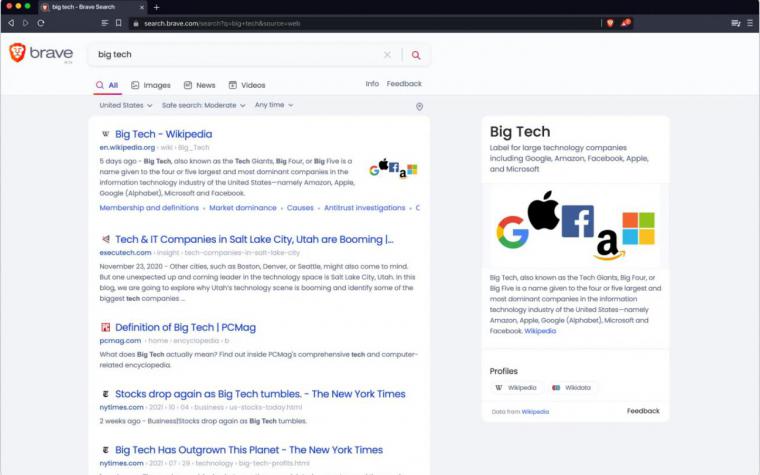The width and height of the screenshot is (760, 475).
Task: Open the Any time filter dropdown
Action: coord(274,105)
